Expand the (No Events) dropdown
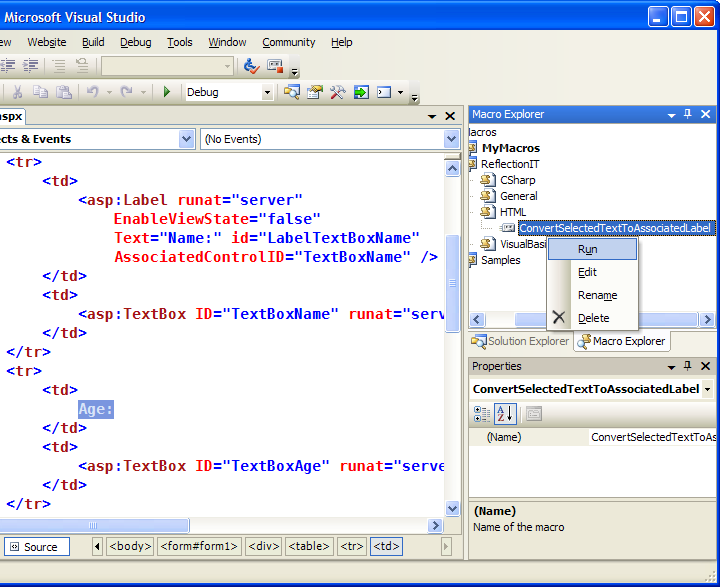The image size is (720, 587). (451, 139)
